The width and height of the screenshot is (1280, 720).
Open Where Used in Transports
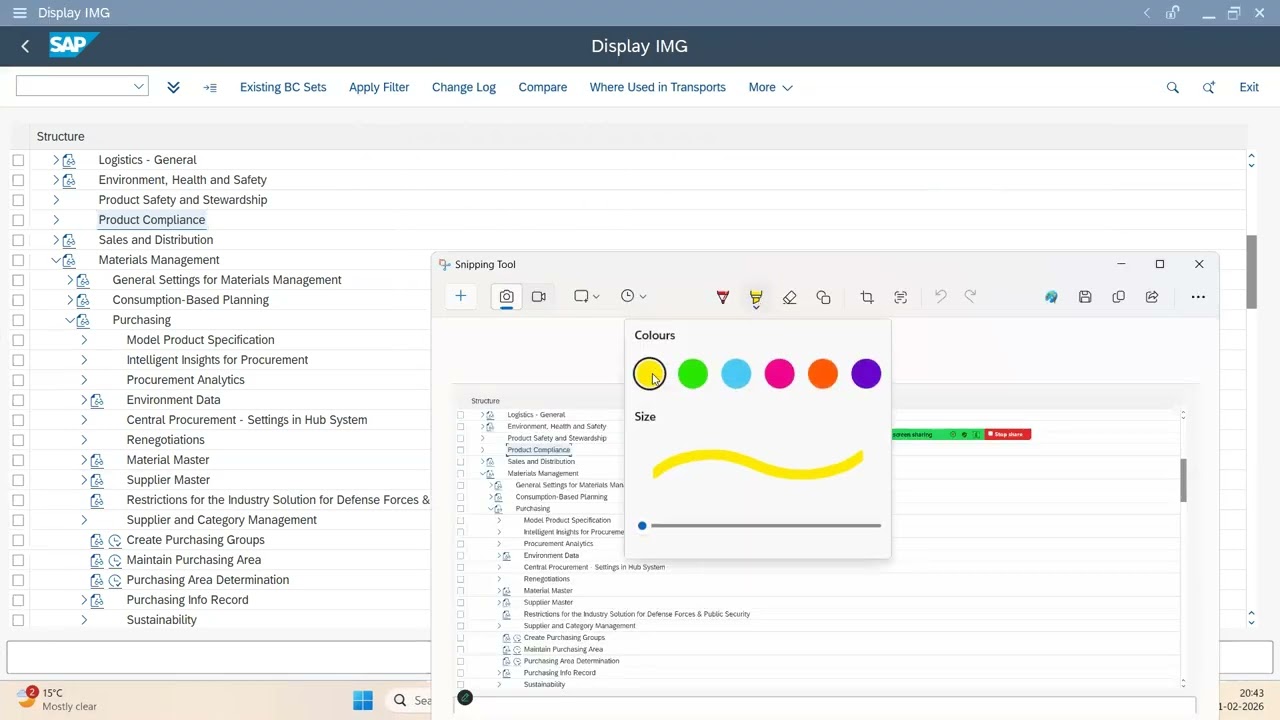tap(658, 87)
